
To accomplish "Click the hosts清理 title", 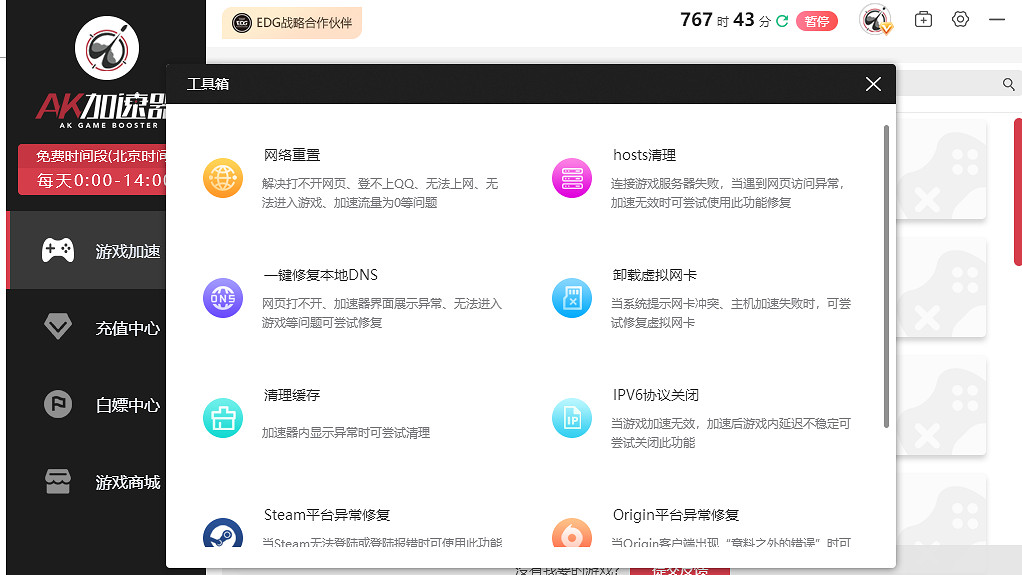I will (x=644, y=155).
